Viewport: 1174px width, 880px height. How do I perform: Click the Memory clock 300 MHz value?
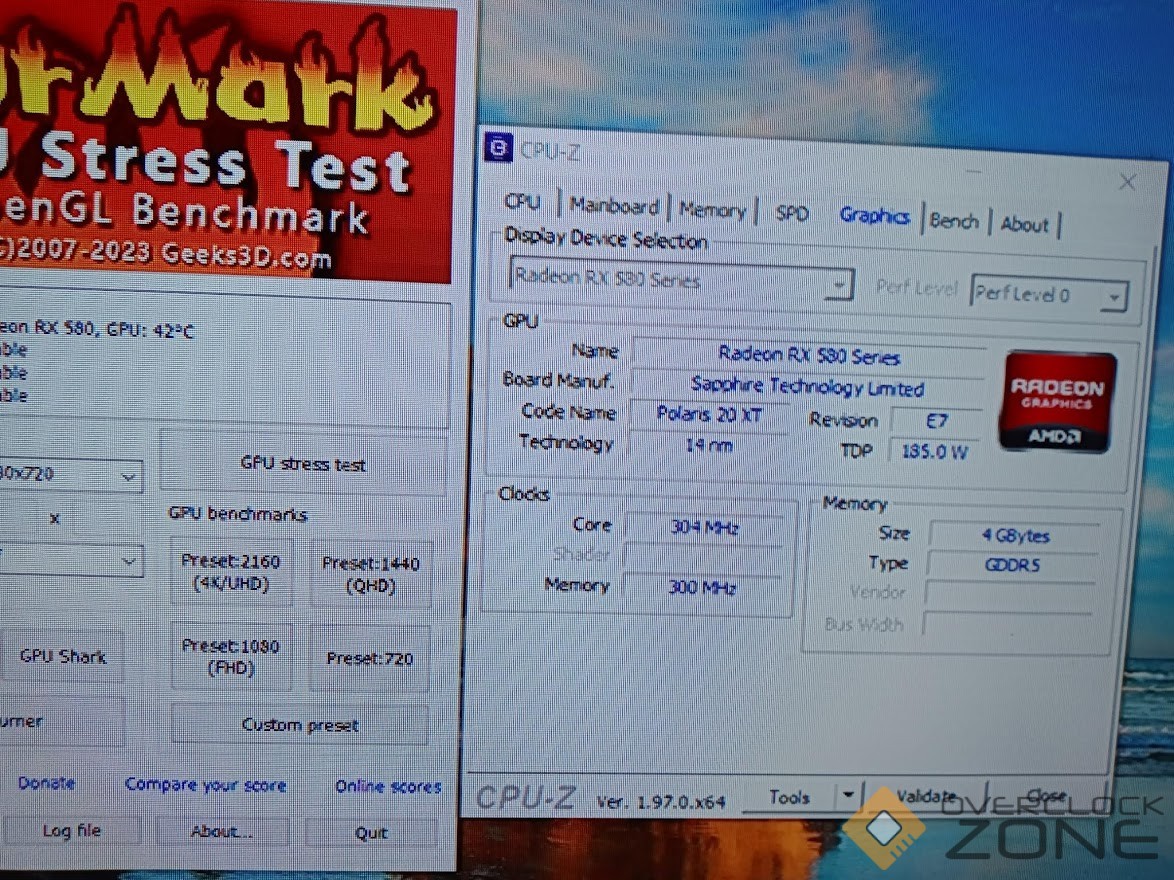(x=702, y=587)
